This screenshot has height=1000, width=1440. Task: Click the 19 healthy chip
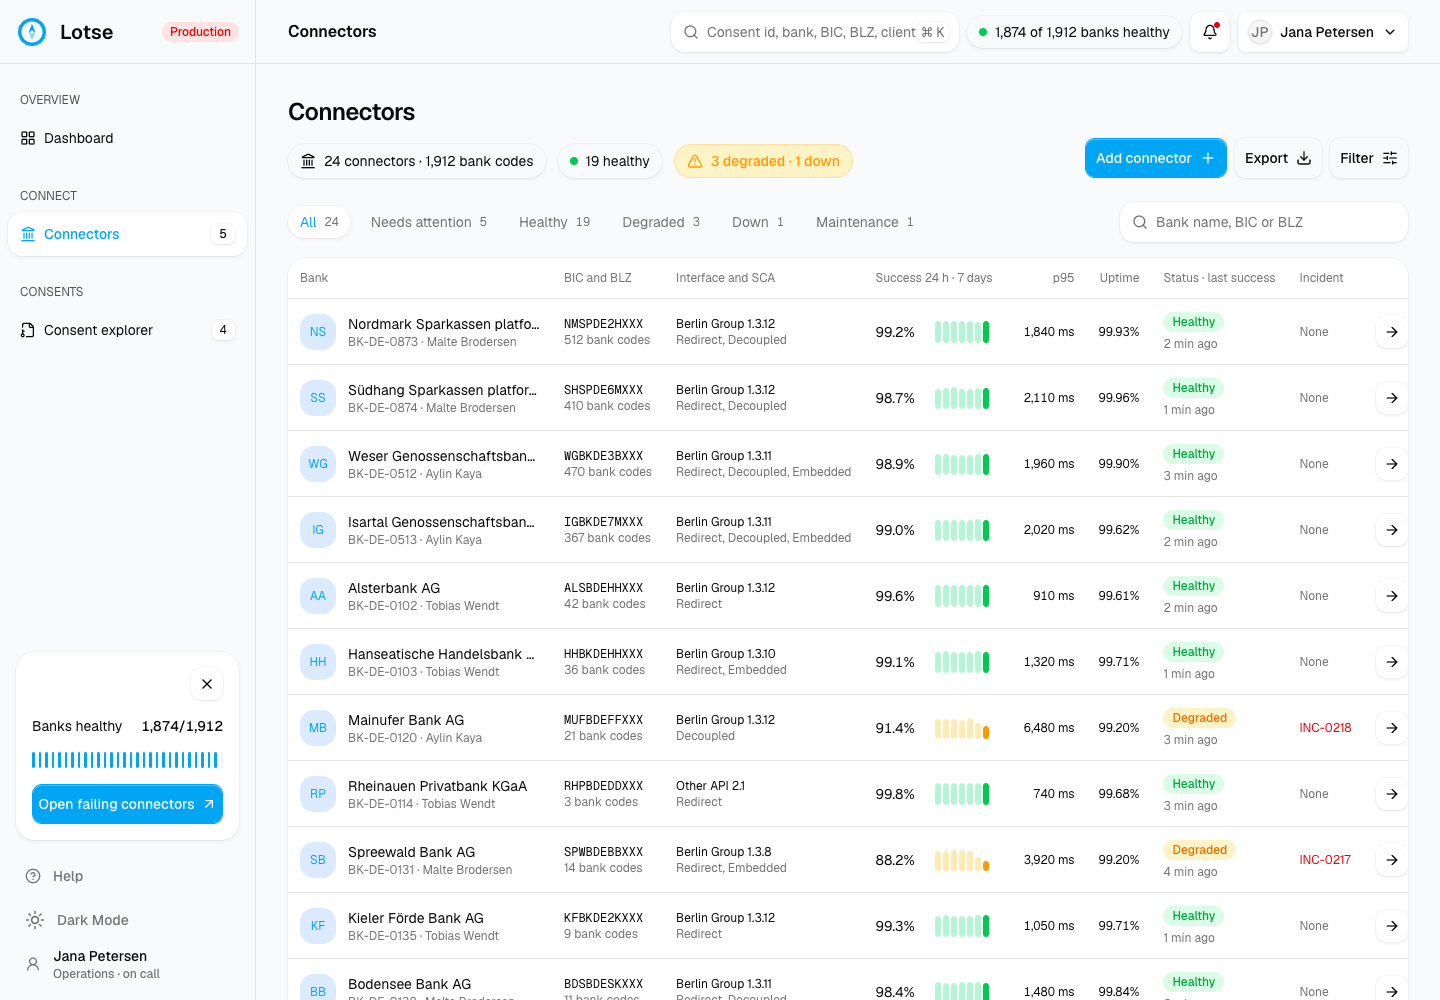click(610, 161)
